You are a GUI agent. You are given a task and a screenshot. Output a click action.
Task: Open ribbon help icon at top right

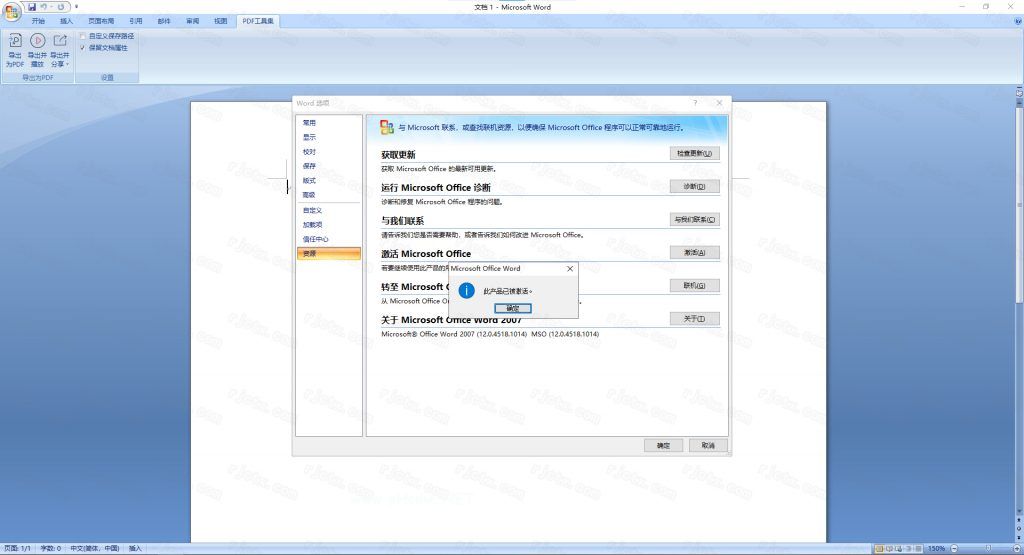tap(1017, 21)
